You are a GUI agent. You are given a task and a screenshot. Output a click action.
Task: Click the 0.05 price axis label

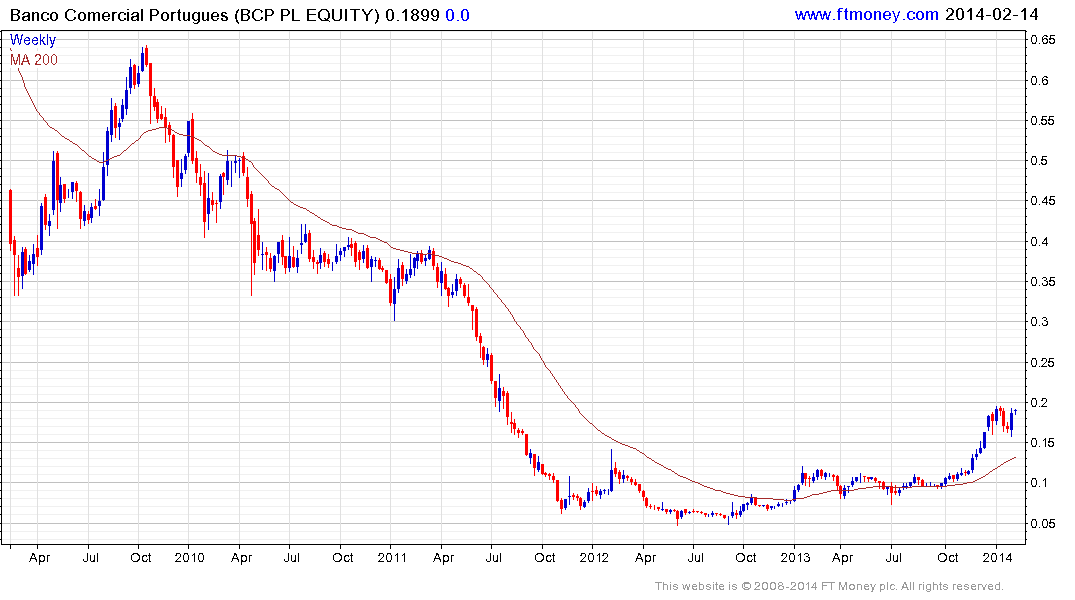coord(1043,523)
